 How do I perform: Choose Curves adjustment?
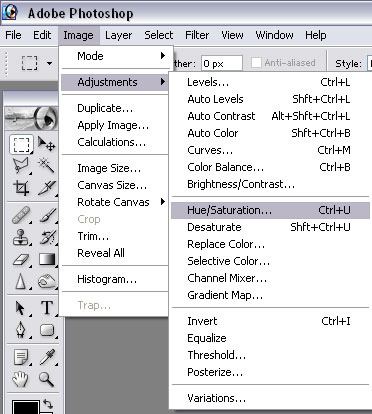(x=270, y=150)
